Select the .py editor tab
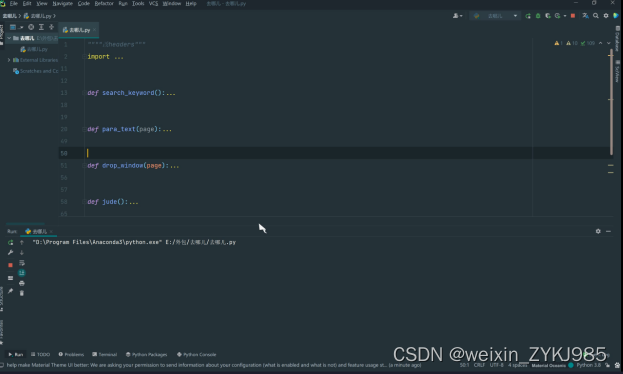 (x=79, y=30)
